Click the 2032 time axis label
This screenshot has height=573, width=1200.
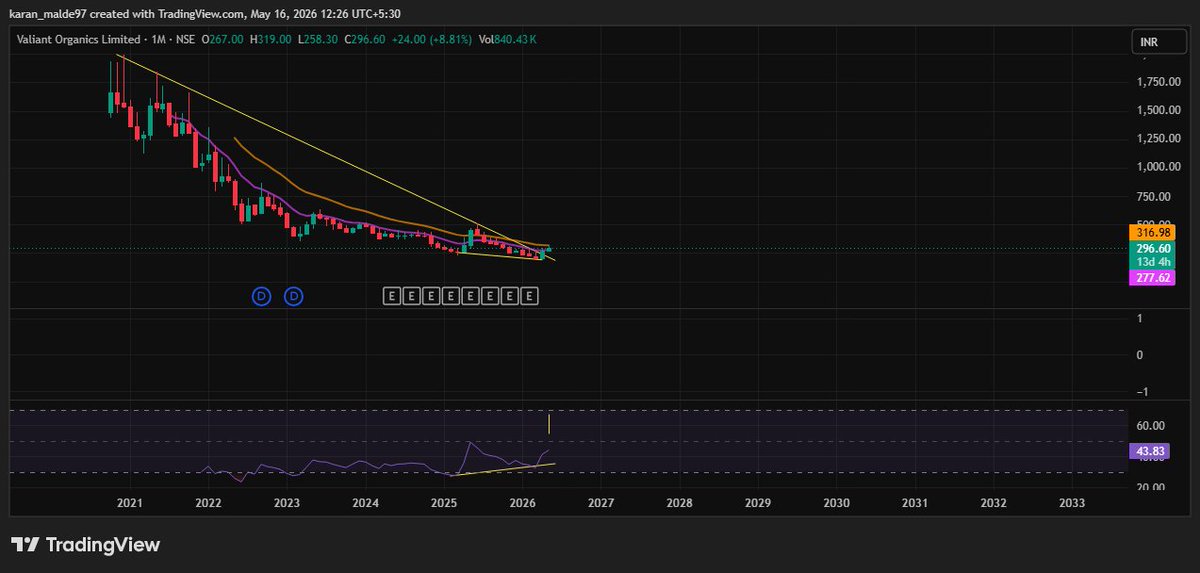993,502
